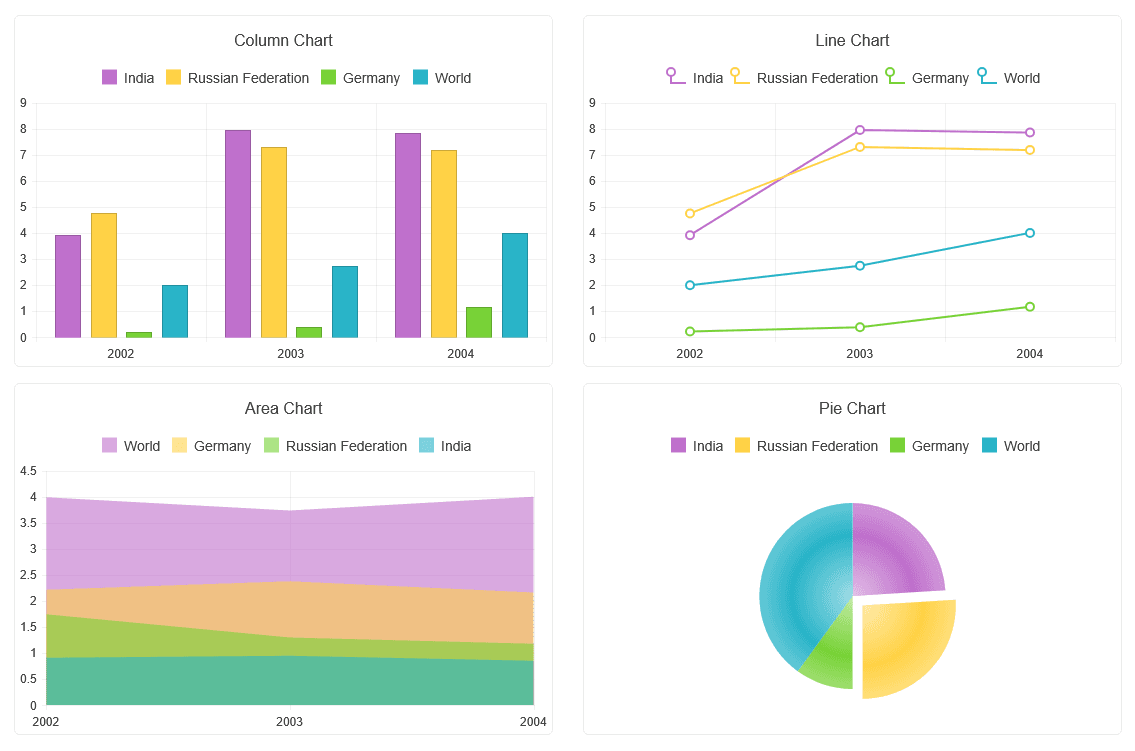Image resolution: width=1135 pixels, height=751 pixels.
Task: Toggle Germany legend in Line Chart
Action: (x=927, y=77)
